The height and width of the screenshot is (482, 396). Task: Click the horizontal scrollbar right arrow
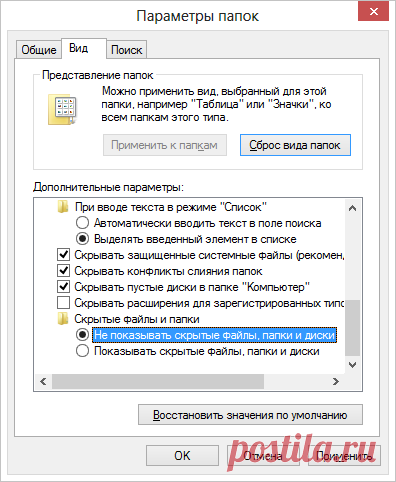(336, 381)
